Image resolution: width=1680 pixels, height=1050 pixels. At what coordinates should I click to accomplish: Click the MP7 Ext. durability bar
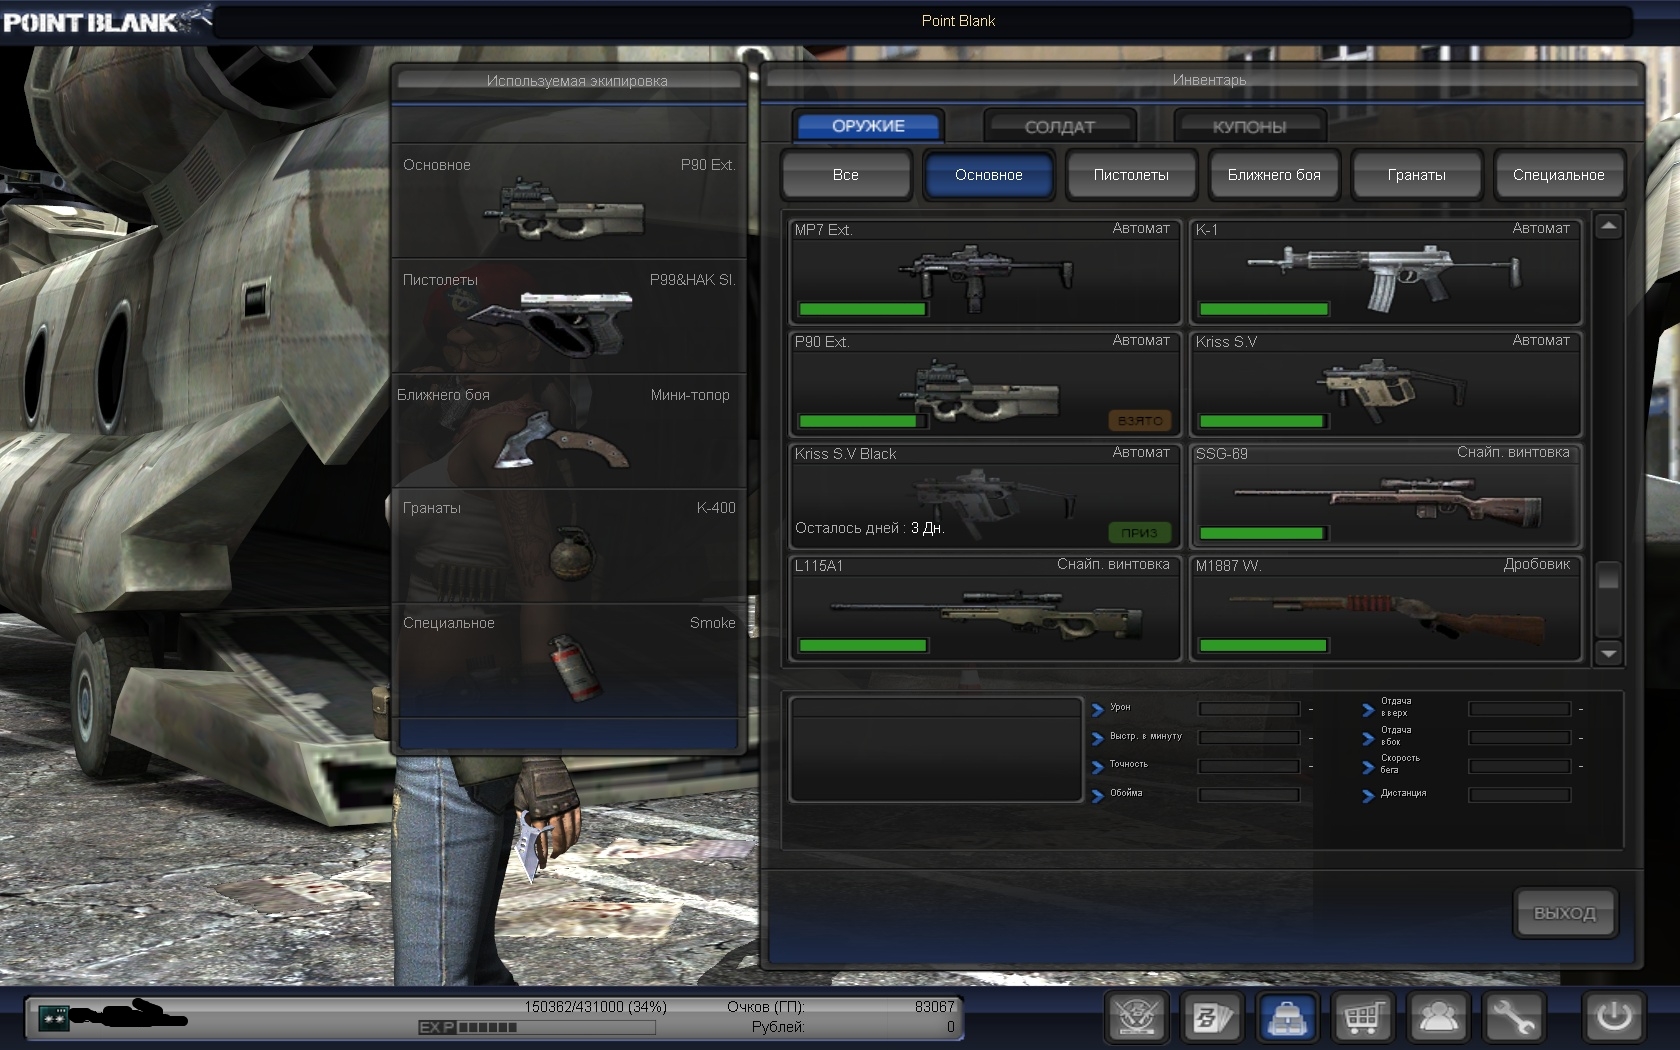[862, 309]
